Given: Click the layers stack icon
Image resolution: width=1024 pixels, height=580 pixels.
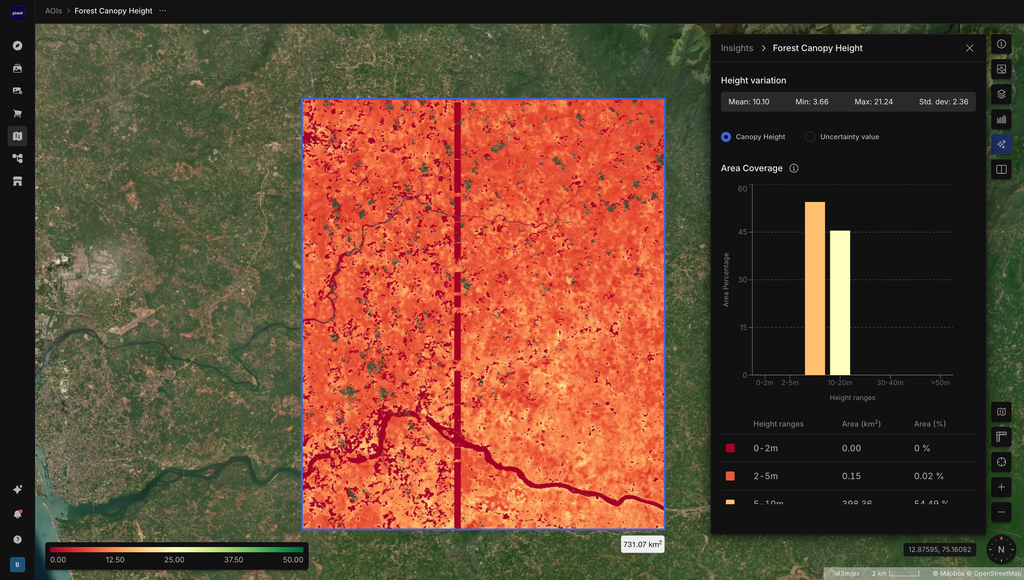Looking at the screenshot, I should click(x=1001, y=94).
